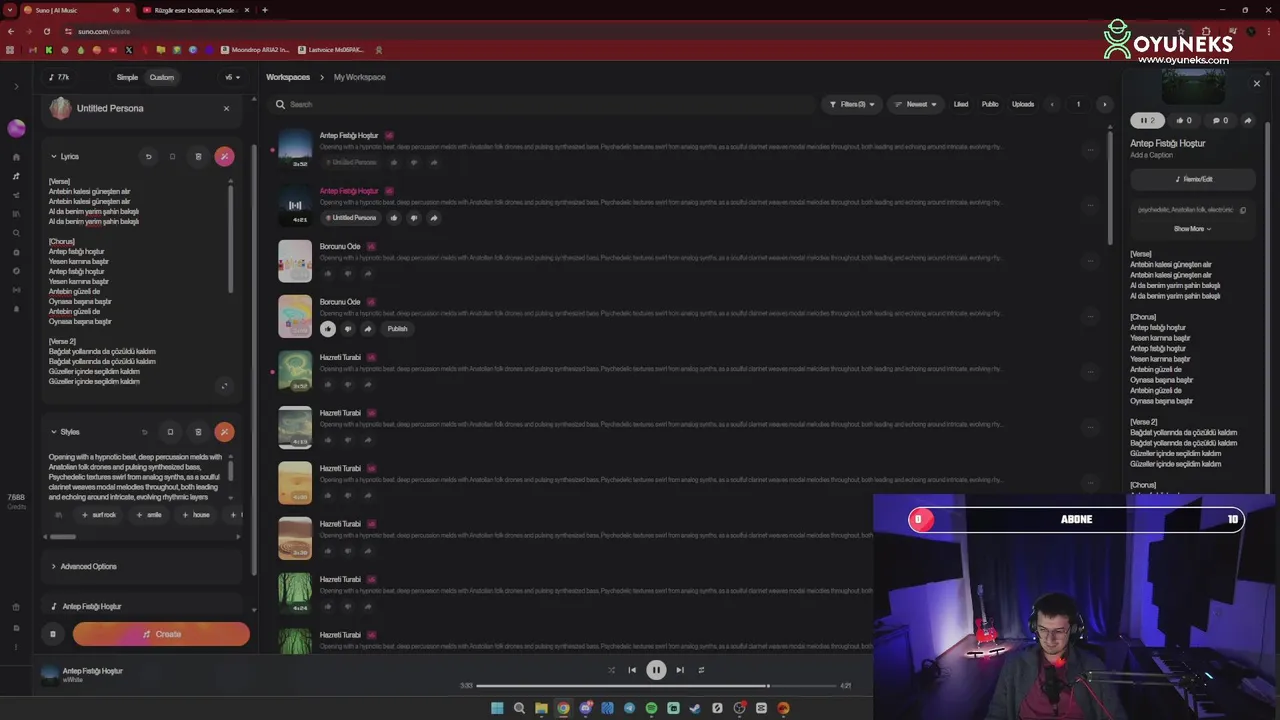1280x720 pixels.
Task: Undo lyrics changes with the Lyrics undo icon
Action: pos(148,156)
